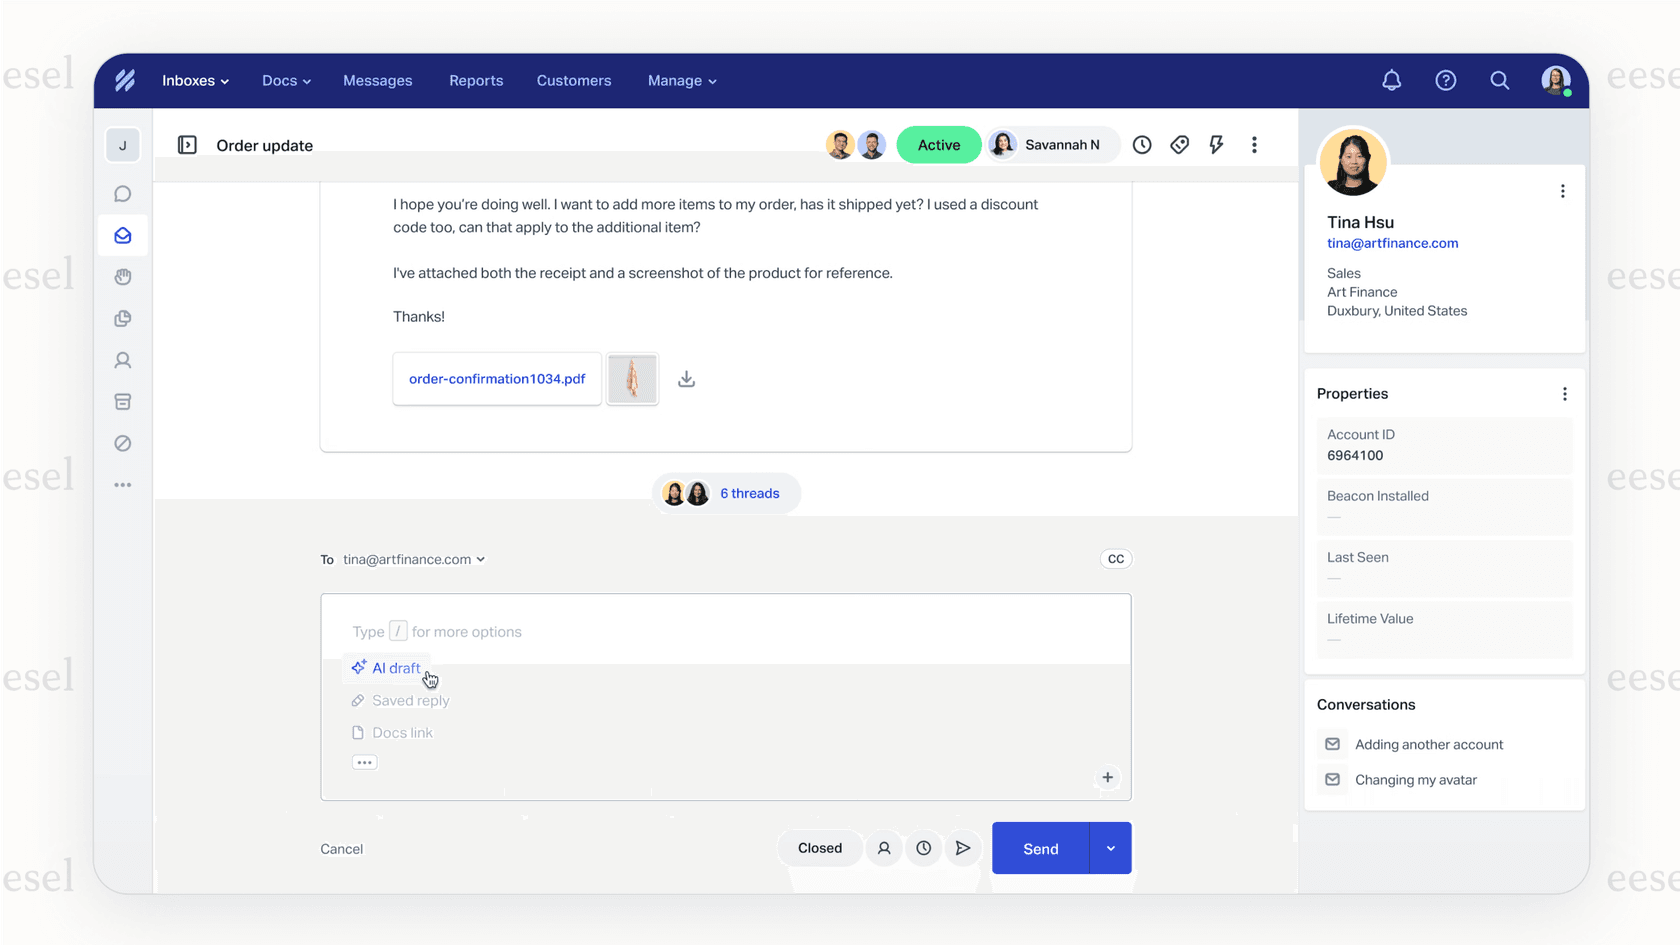This screenshot has width=1680, height=945.
Task: Open the archive sidebar icon
Action: [x=122, y=401]
